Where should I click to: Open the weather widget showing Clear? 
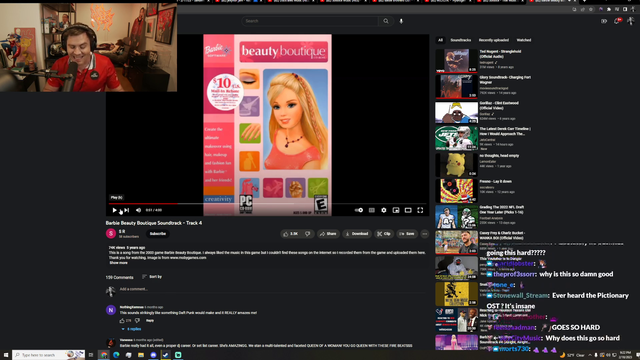coord(573,355)
